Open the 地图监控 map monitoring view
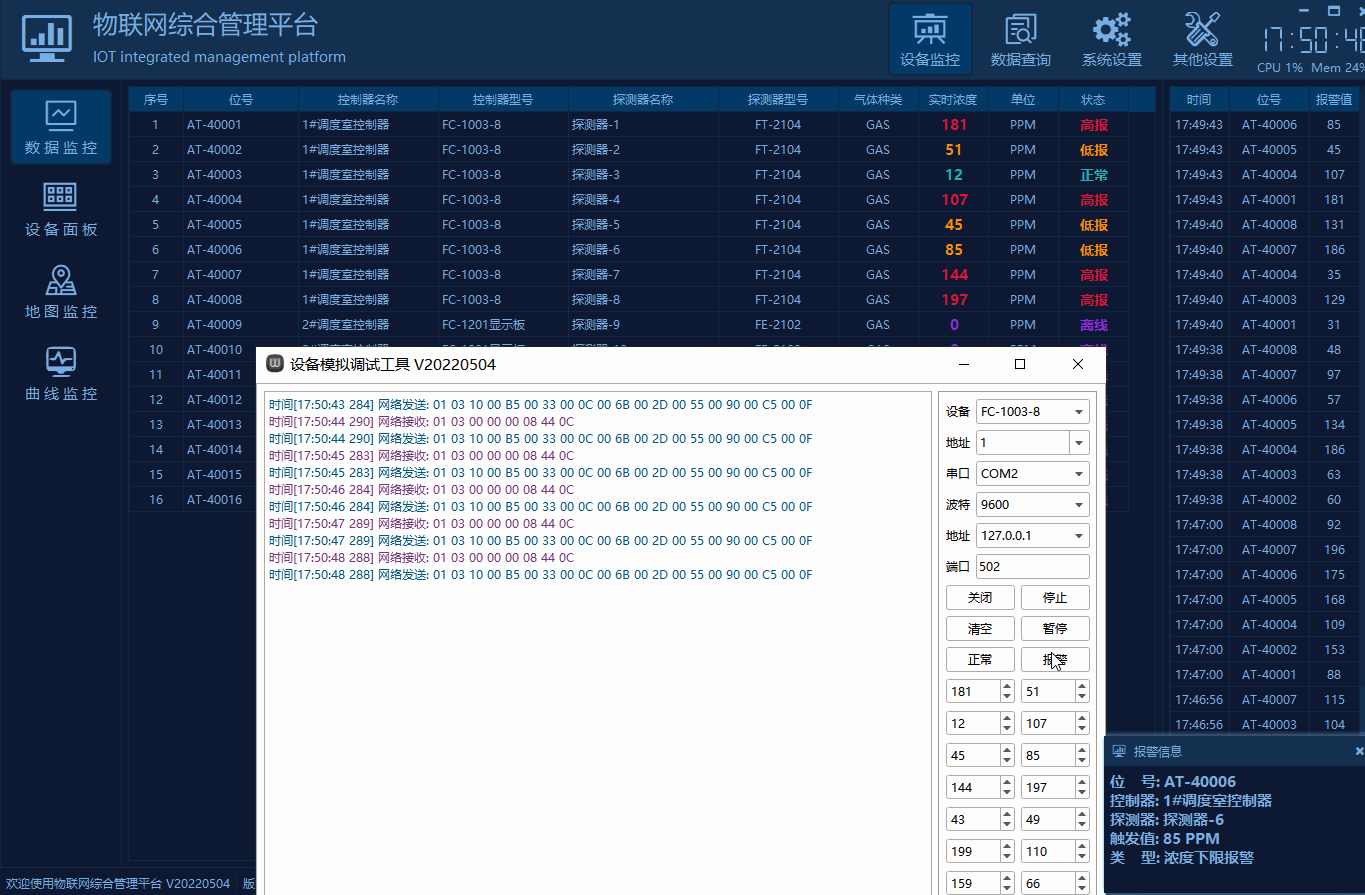This screenshot has width=1365, height=895. point(61,292)
